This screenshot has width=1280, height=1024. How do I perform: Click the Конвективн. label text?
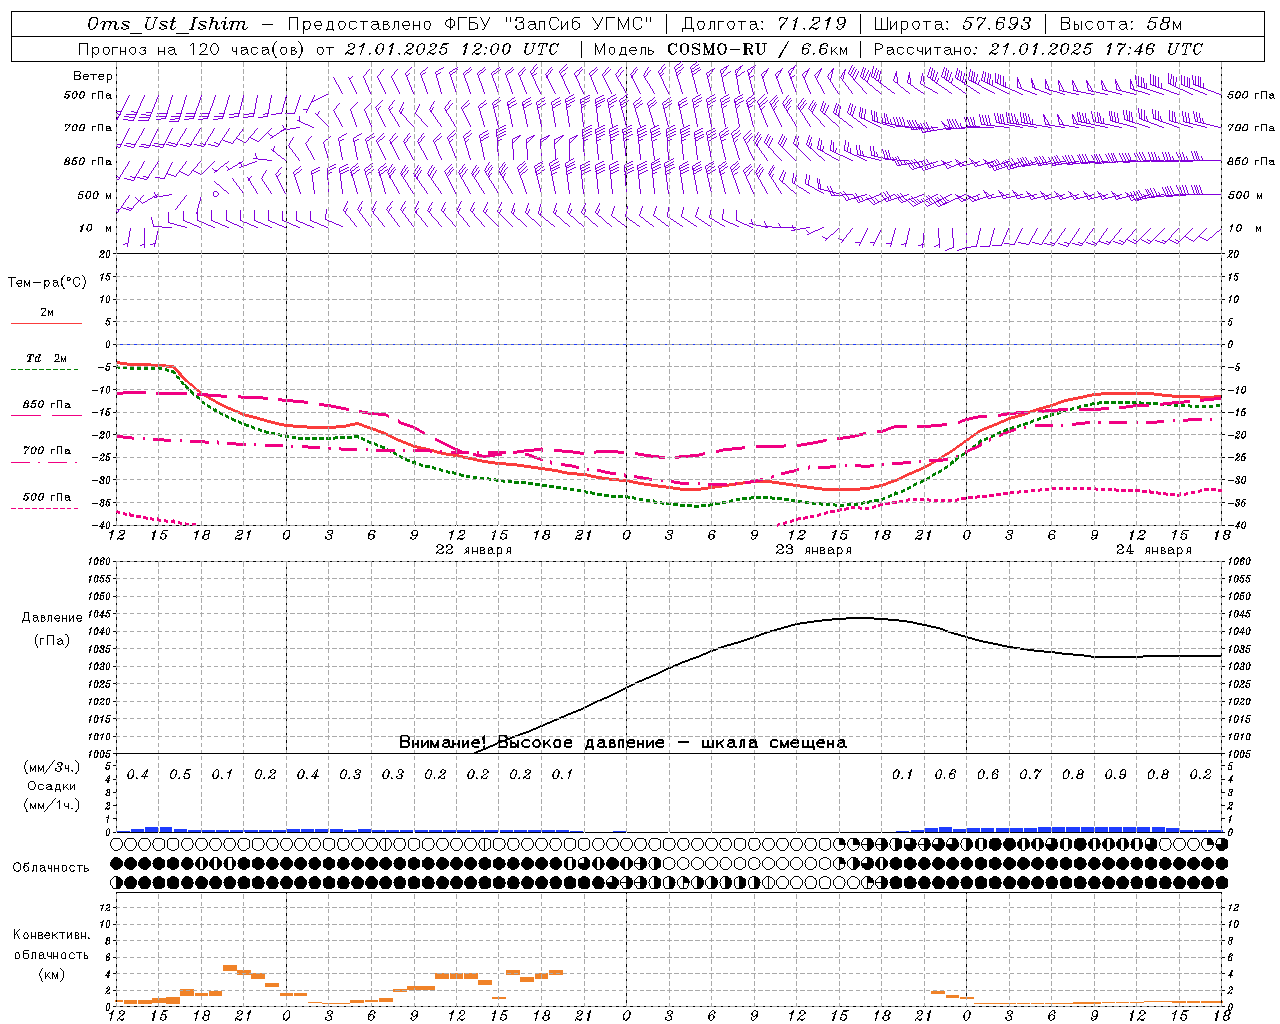(52, 935)
